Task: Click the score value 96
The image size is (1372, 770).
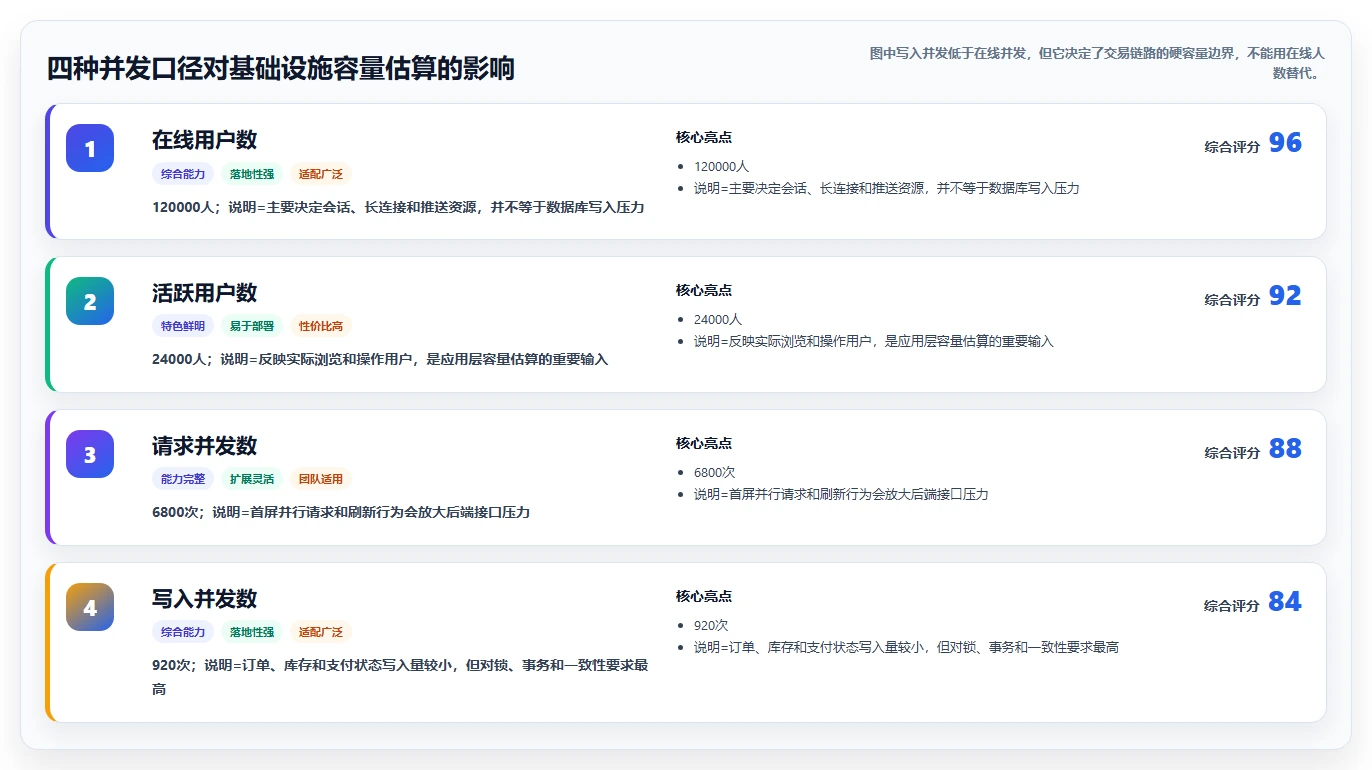Action: click(x=1285, y=143)
